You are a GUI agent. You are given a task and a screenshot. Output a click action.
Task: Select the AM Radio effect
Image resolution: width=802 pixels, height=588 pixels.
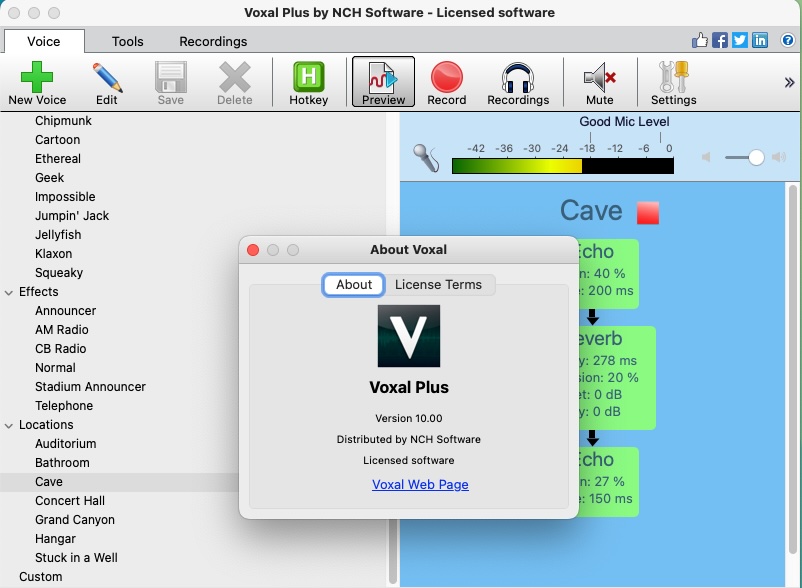tap(62, 330)
